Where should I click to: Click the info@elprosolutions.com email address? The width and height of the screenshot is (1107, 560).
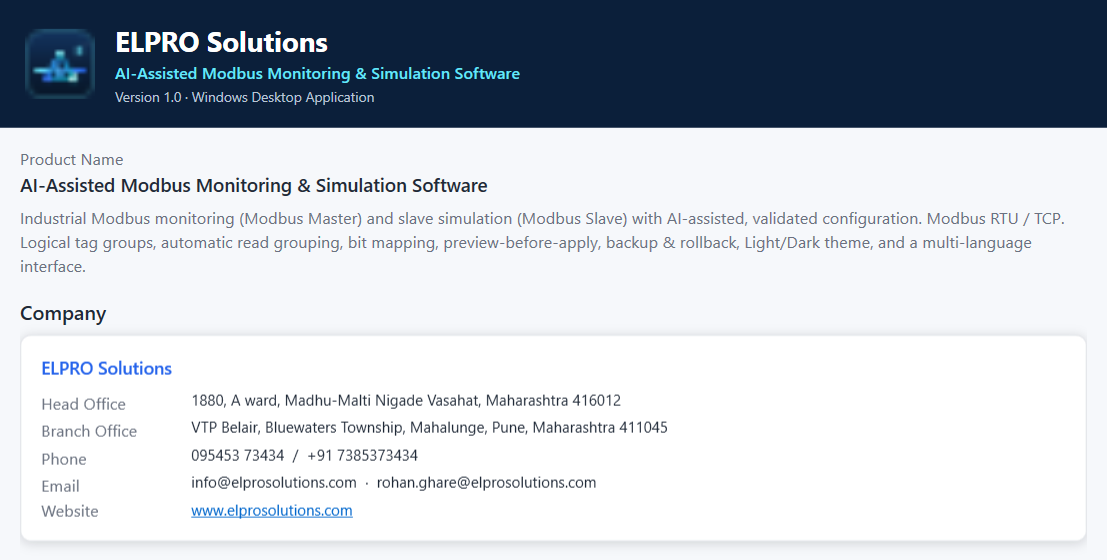click(x=274, y=482)
